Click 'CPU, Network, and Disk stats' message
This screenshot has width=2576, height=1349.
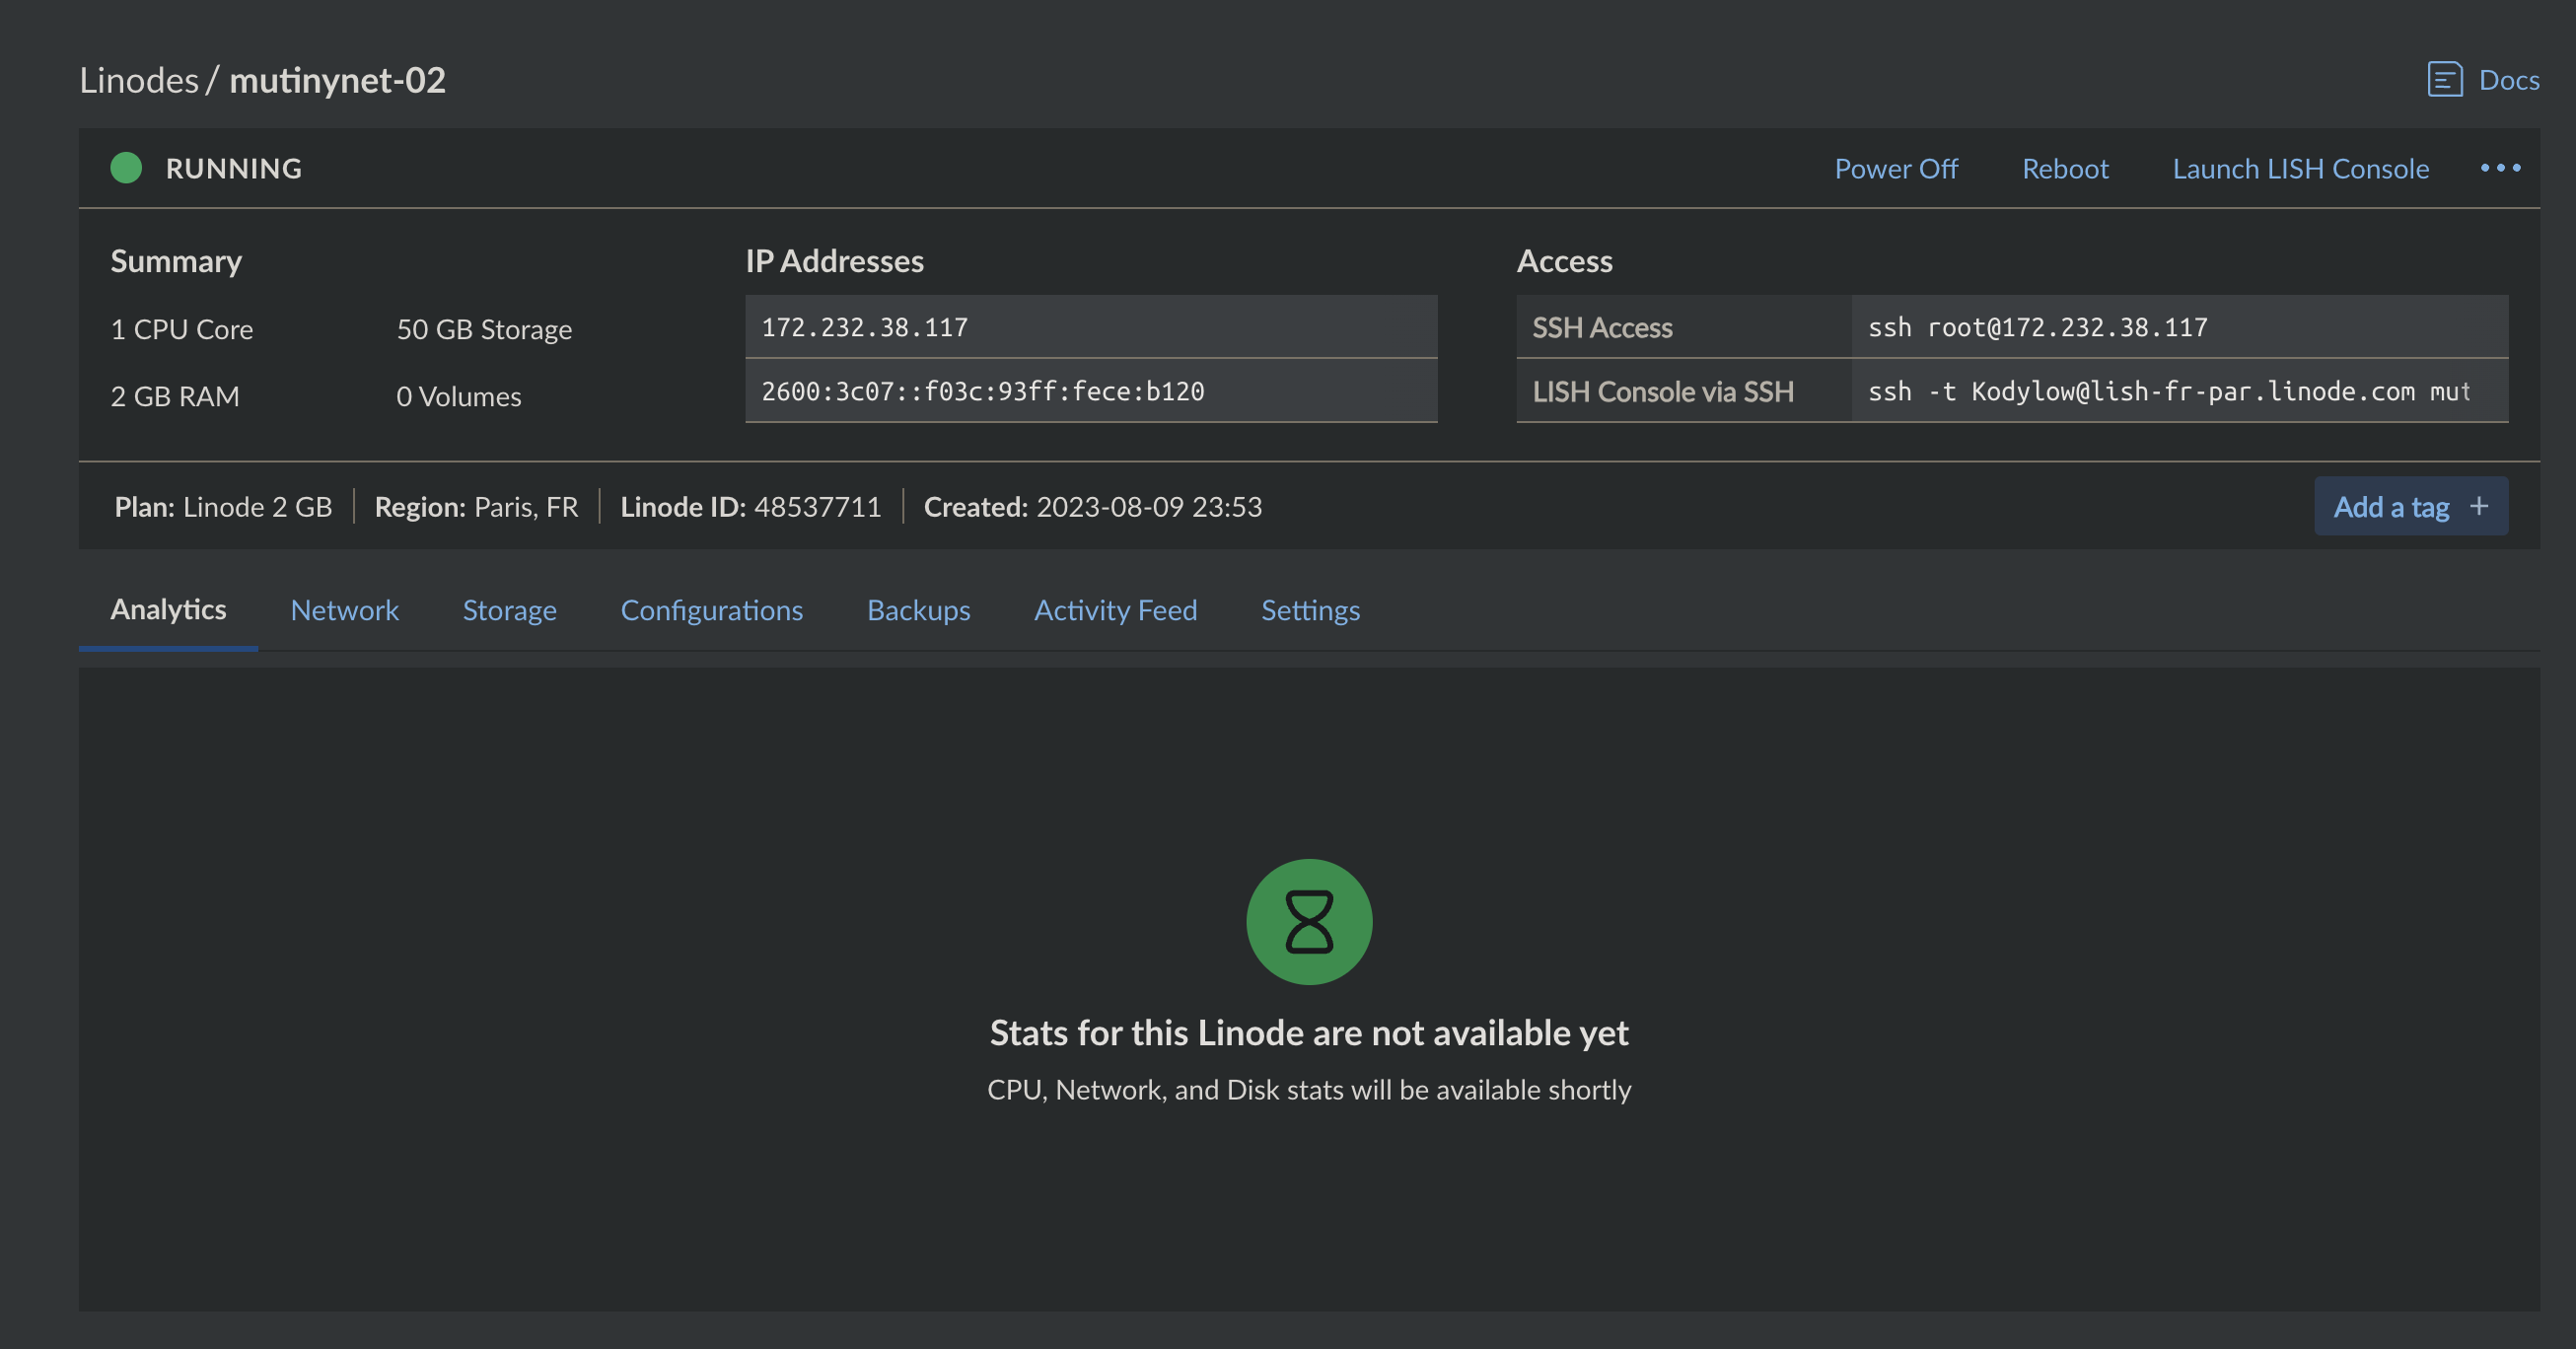[1309, 1089]
